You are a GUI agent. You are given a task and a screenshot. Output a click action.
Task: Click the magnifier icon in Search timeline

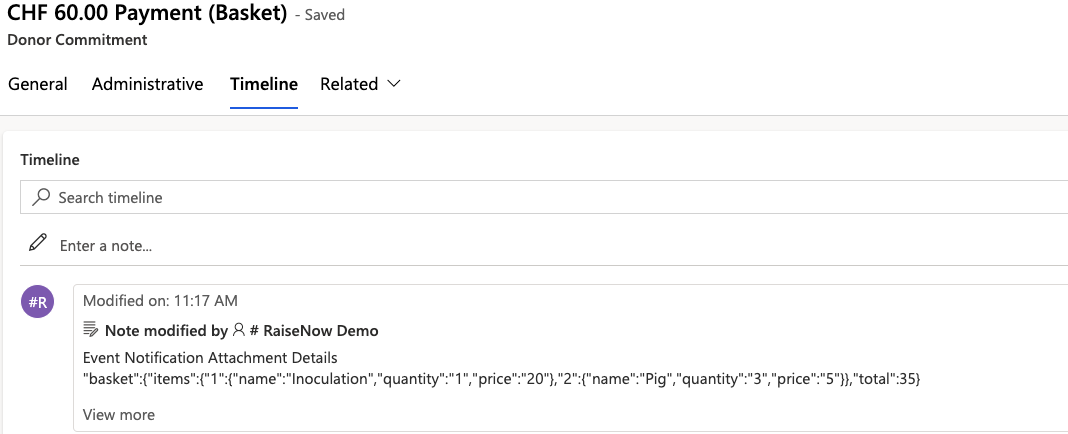(x=41, y=198)
